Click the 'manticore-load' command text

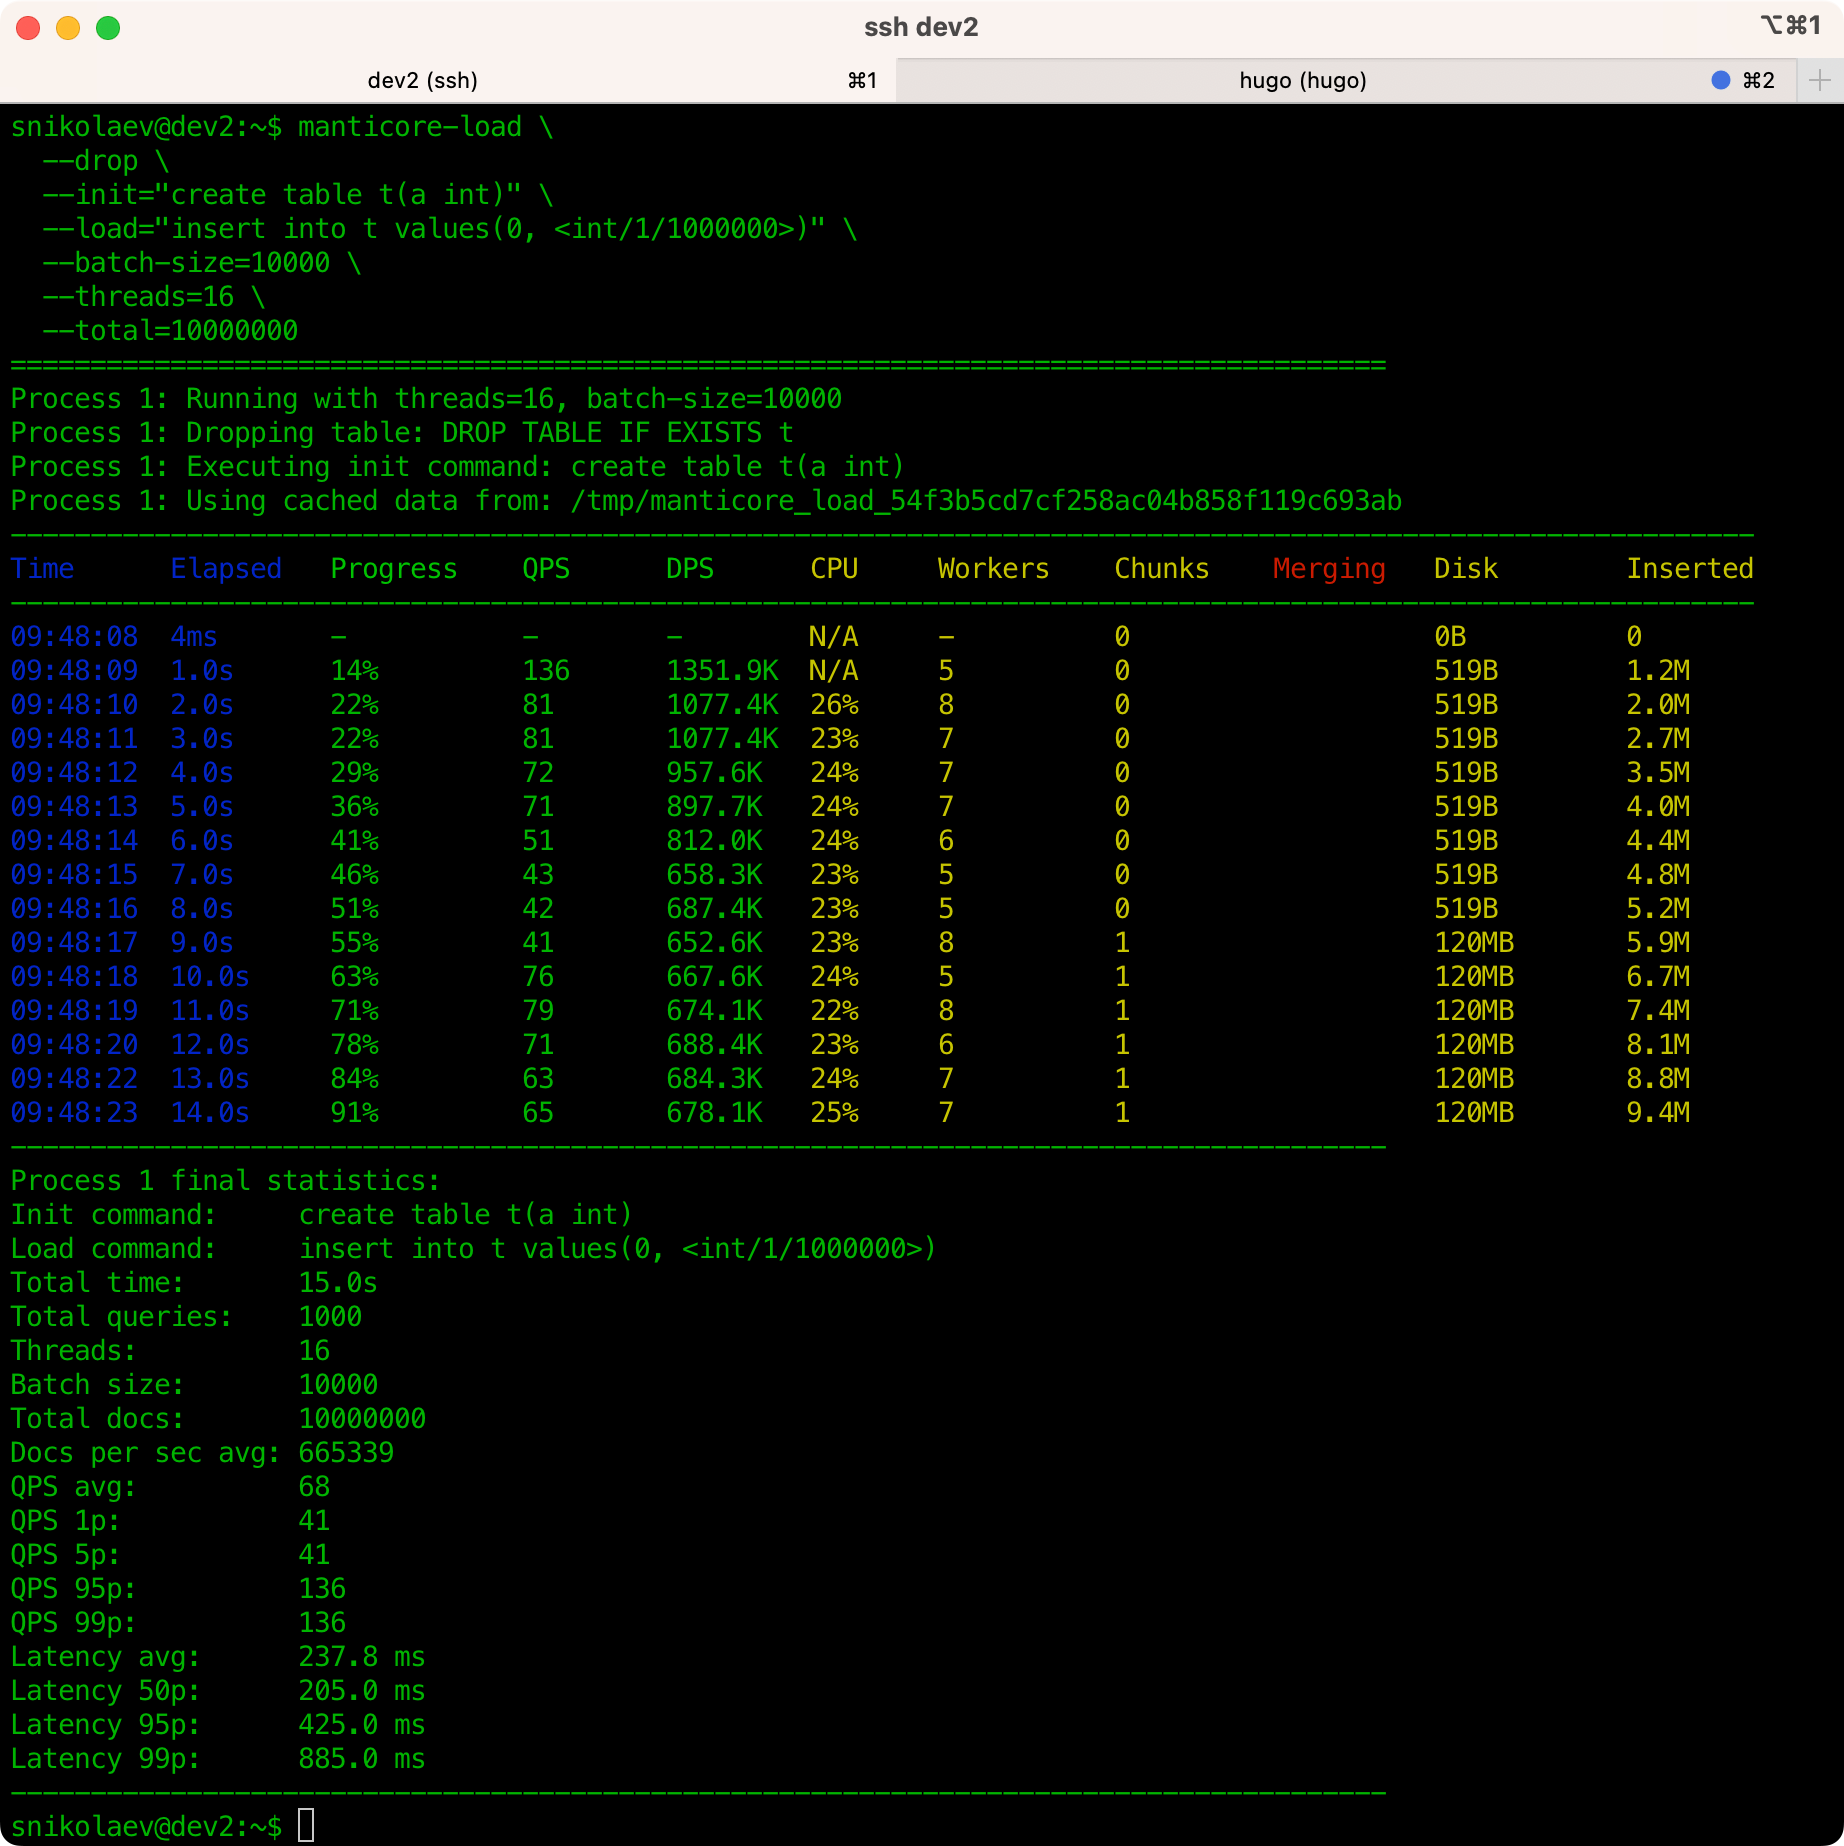click(410, 127)
